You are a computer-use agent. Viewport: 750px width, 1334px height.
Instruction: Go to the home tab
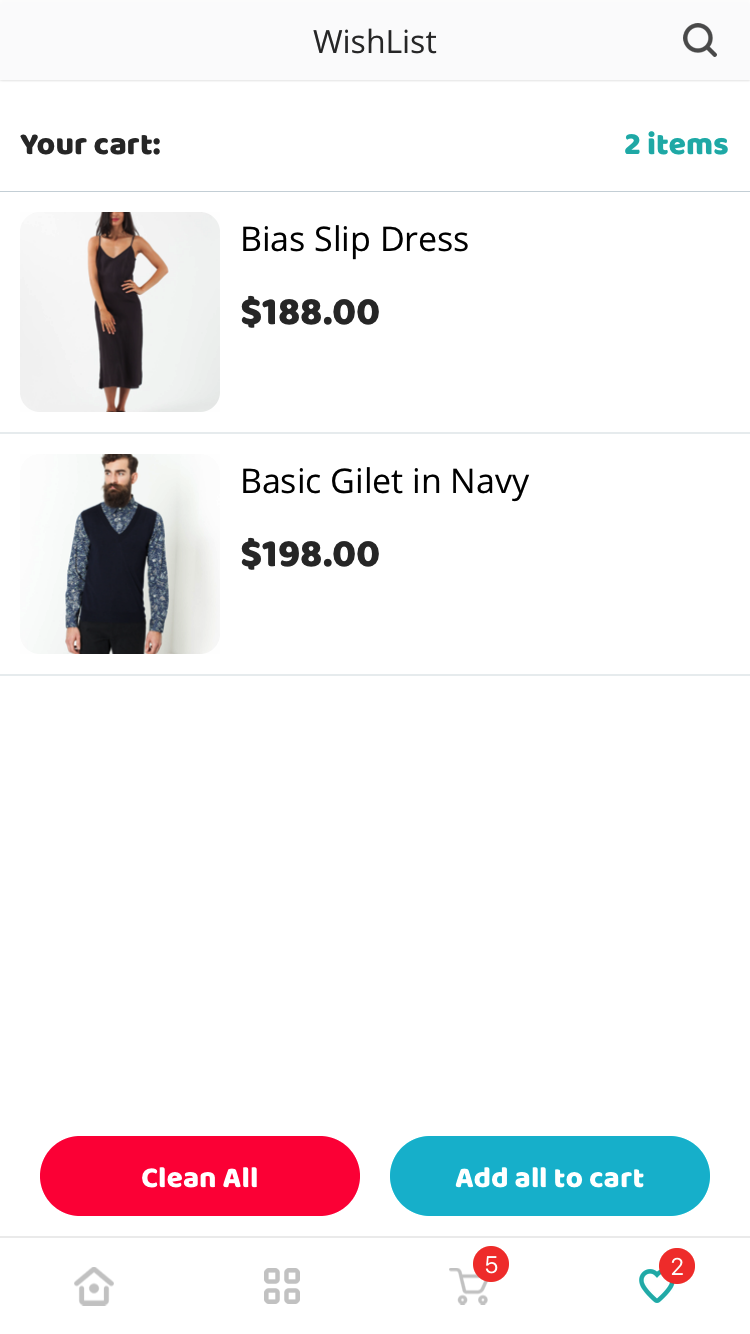94,1285
